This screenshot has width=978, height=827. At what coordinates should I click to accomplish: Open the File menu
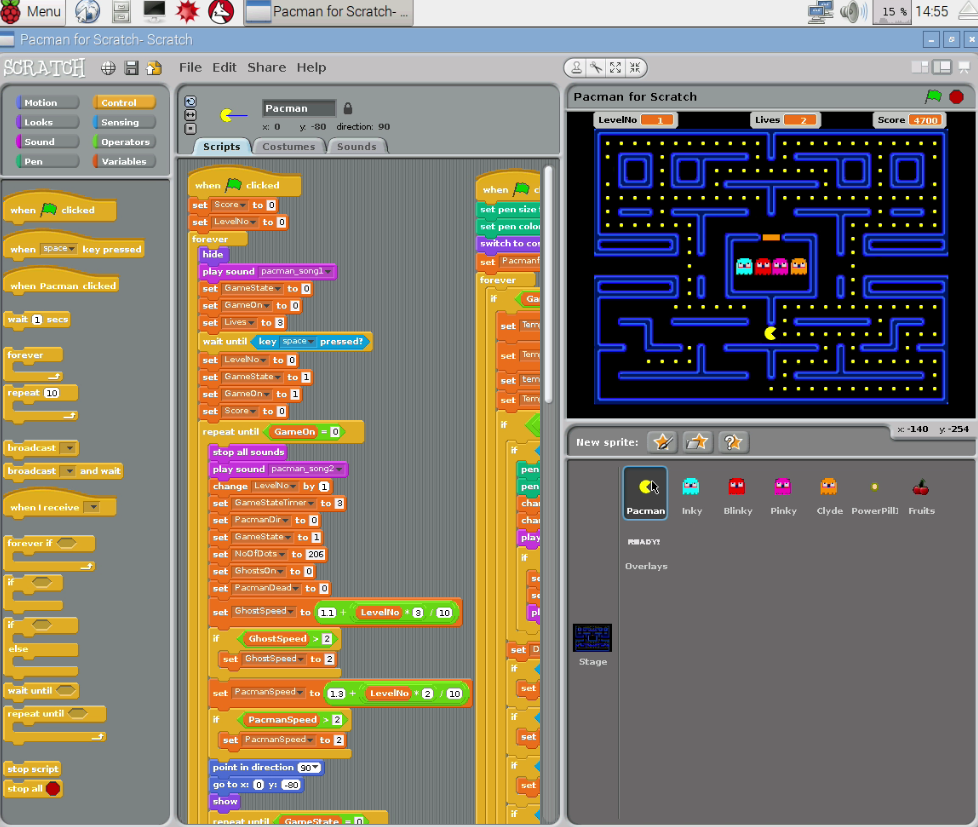(x=190, y=67)
